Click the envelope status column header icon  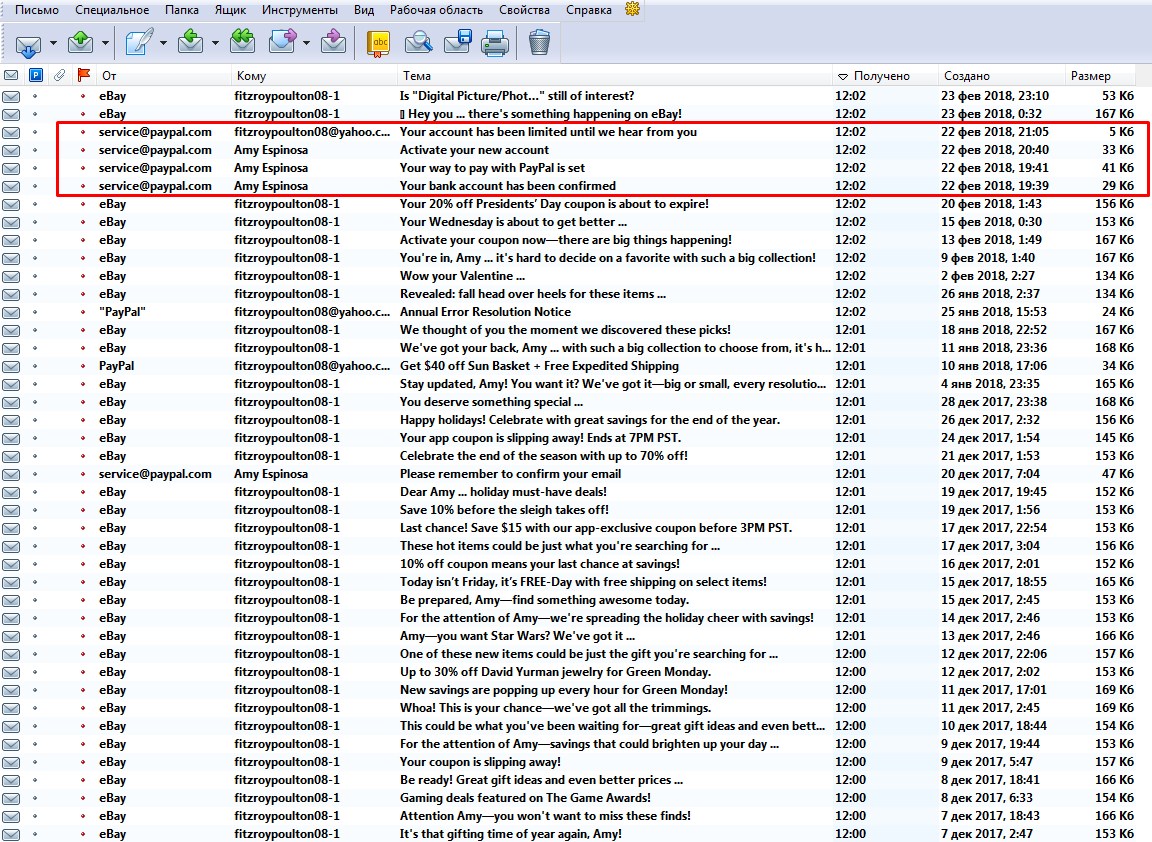click(11, 75)
